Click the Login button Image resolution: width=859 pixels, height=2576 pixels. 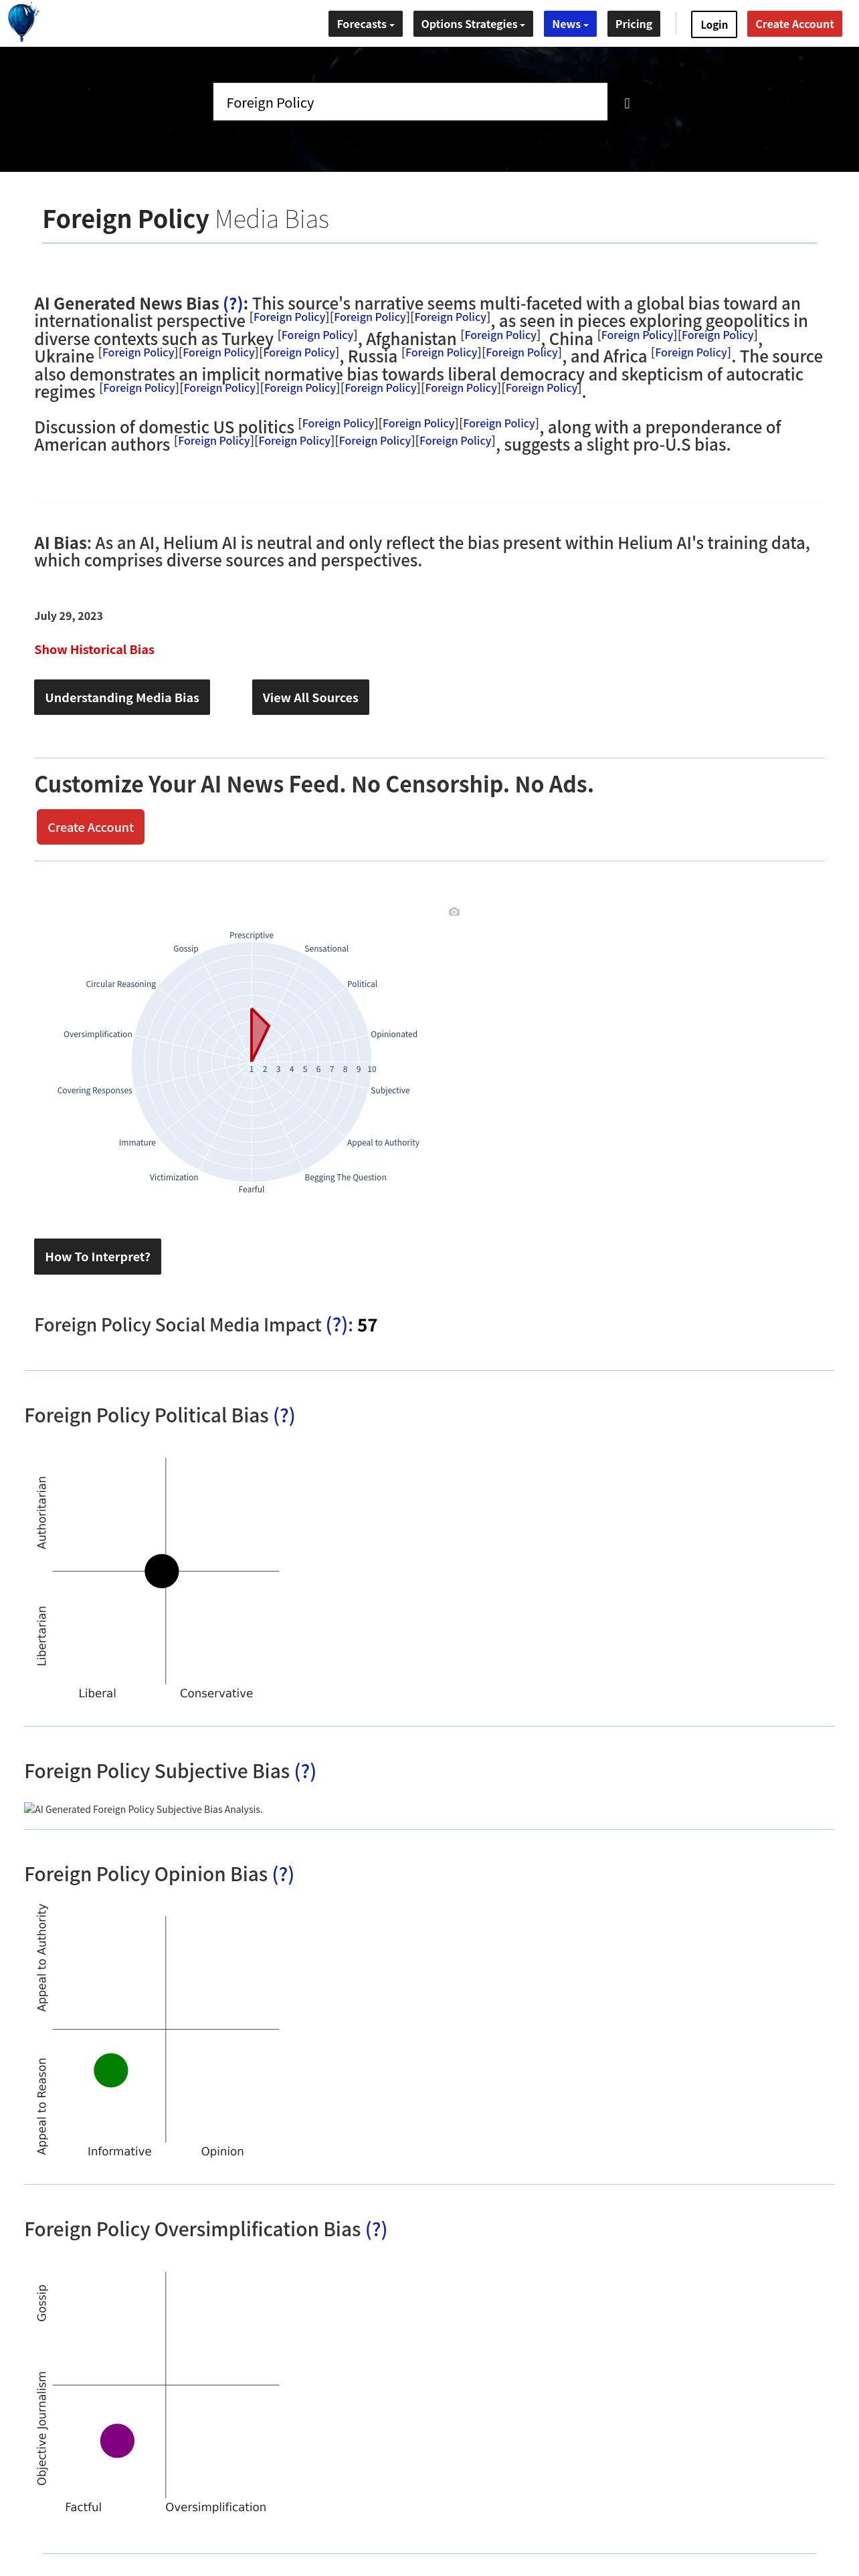(x=714, y=24)
